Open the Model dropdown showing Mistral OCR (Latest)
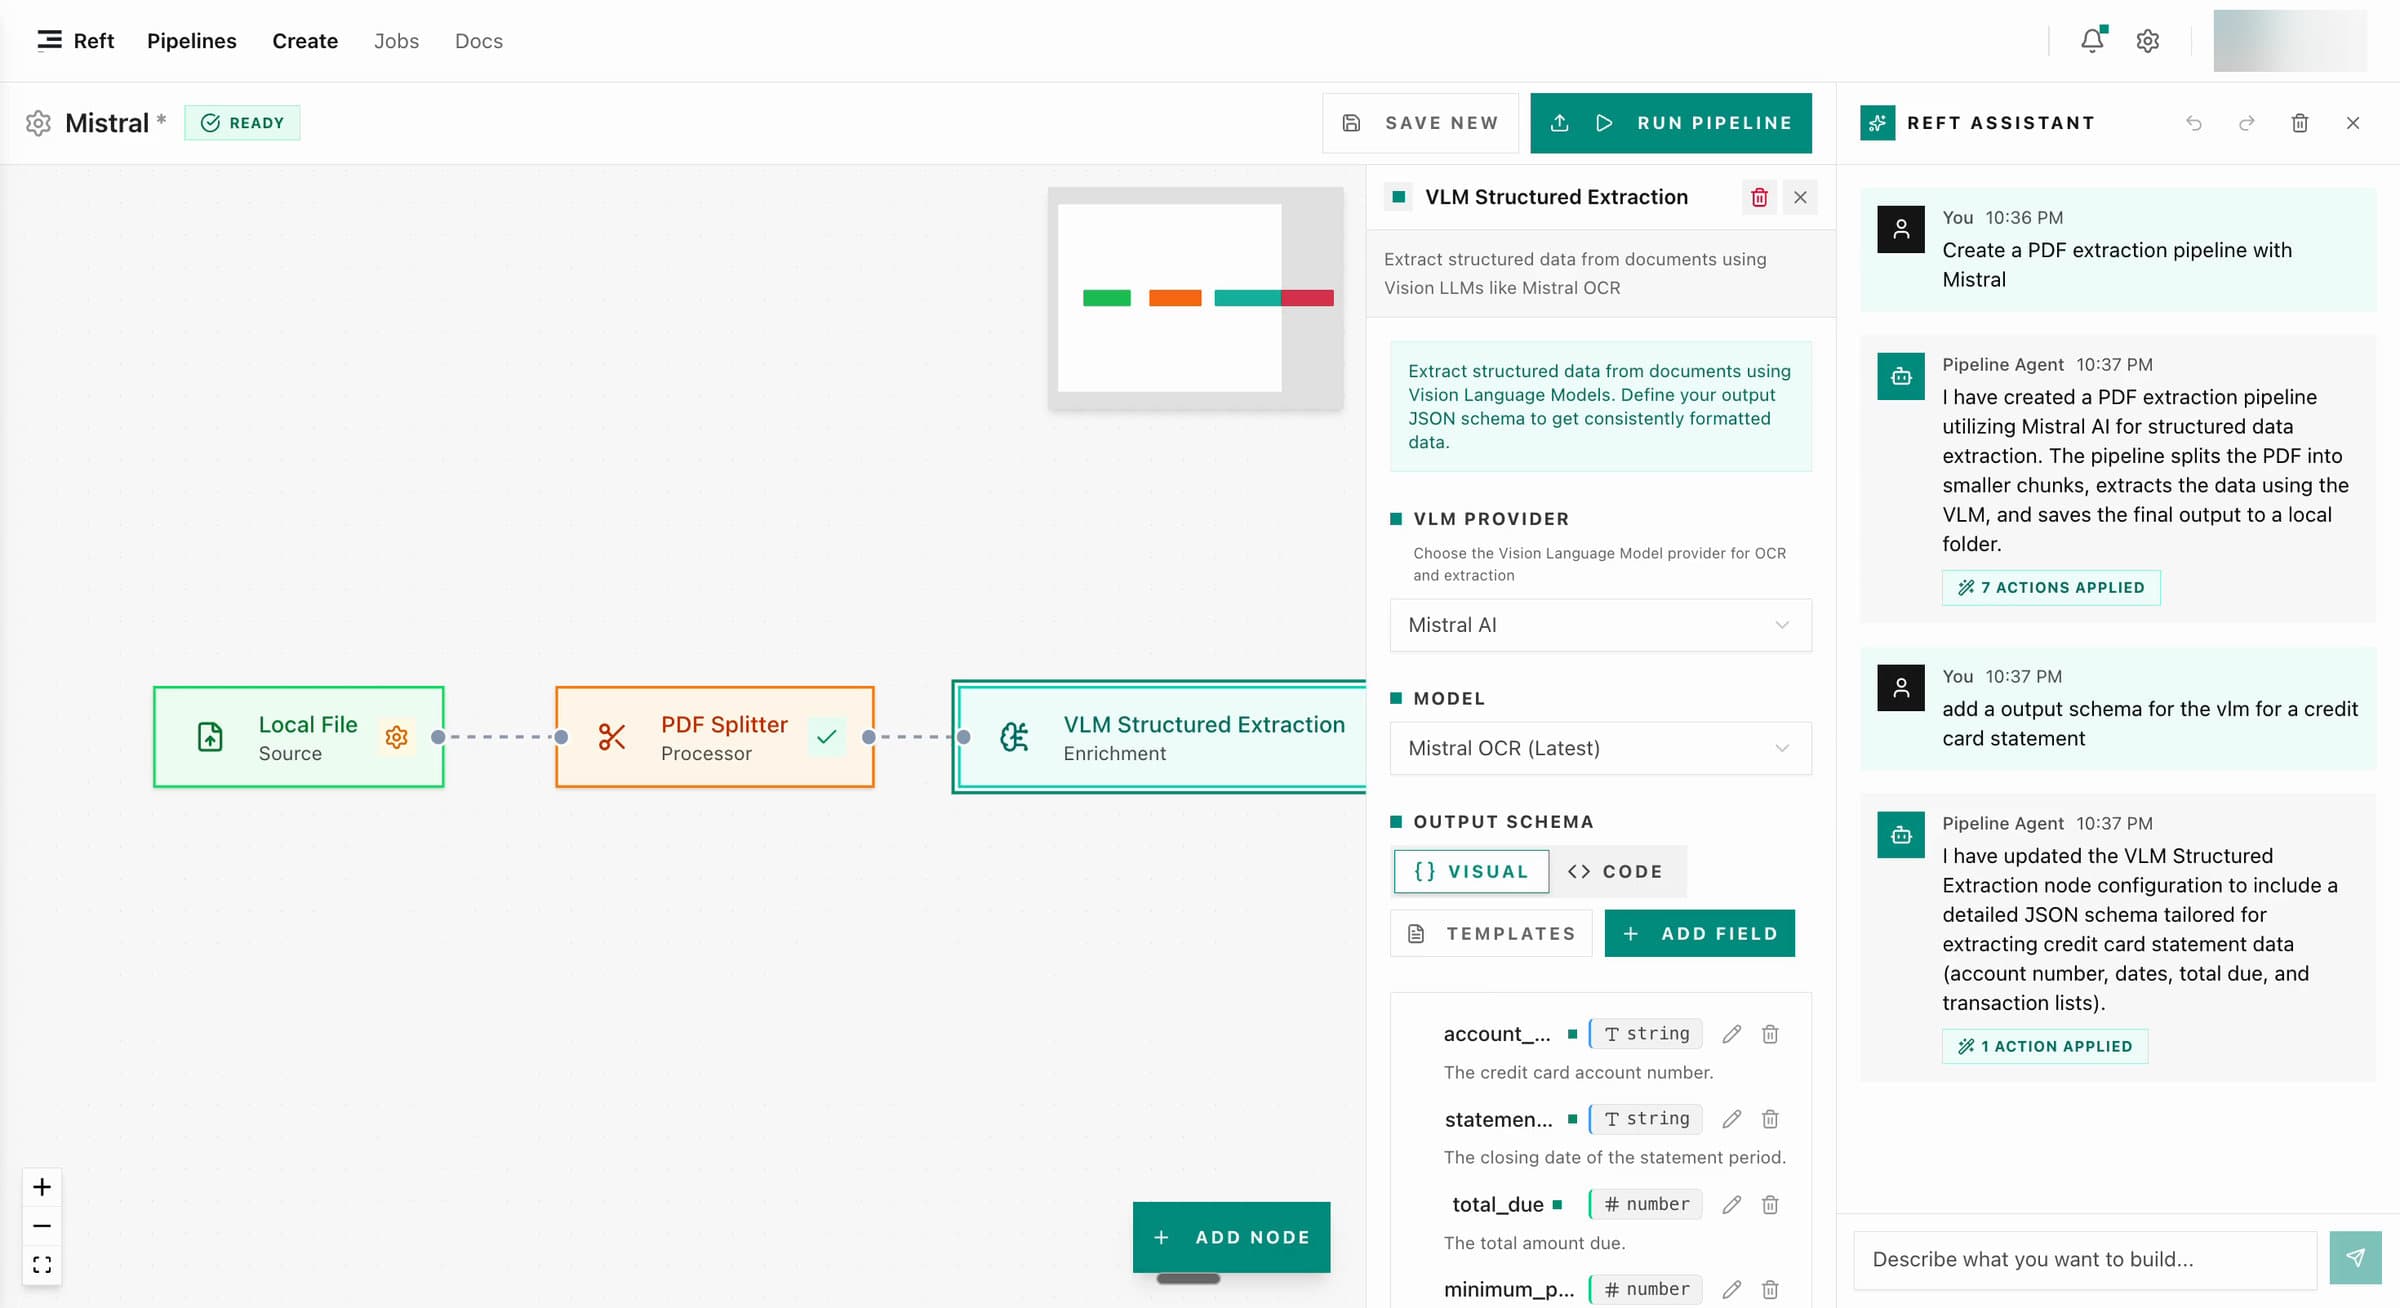The image size is (2400, 1308). tap(1600, 748)
